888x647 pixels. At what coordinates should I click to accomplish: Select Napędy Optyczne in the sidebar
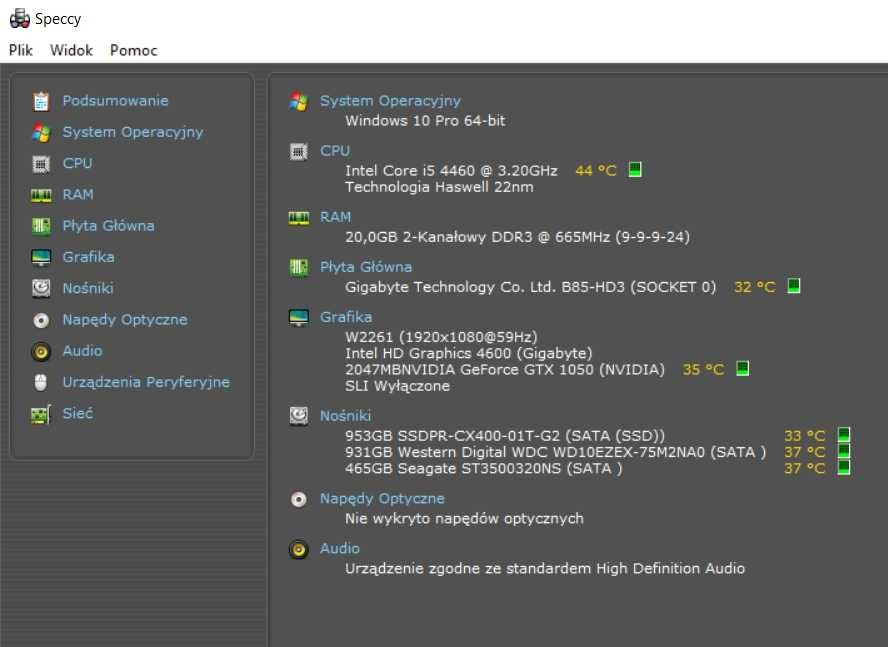(125, 320)
